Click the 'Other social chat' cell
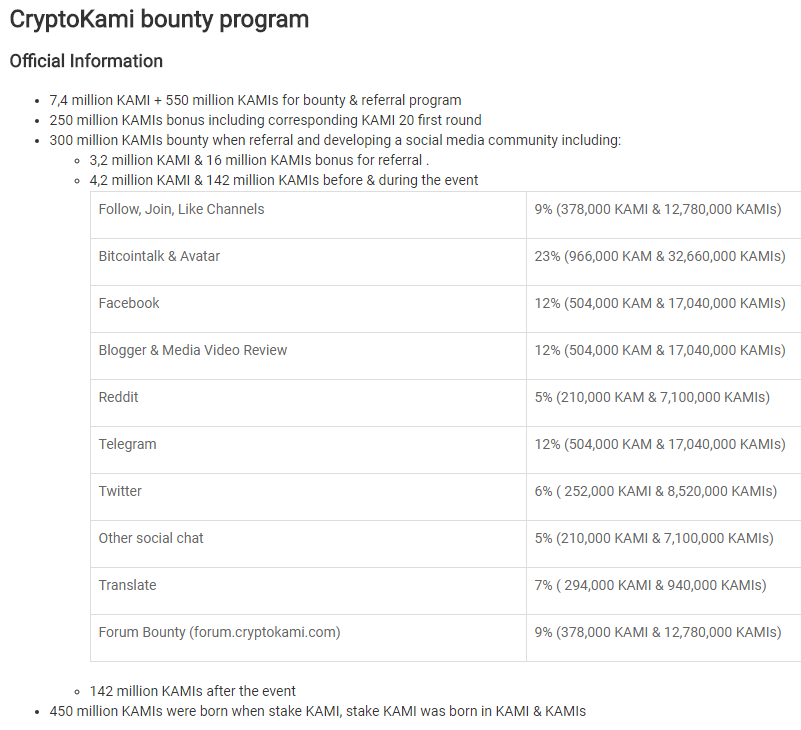The width and height of the screenshot is (801, 730). [x=308, y=544]
